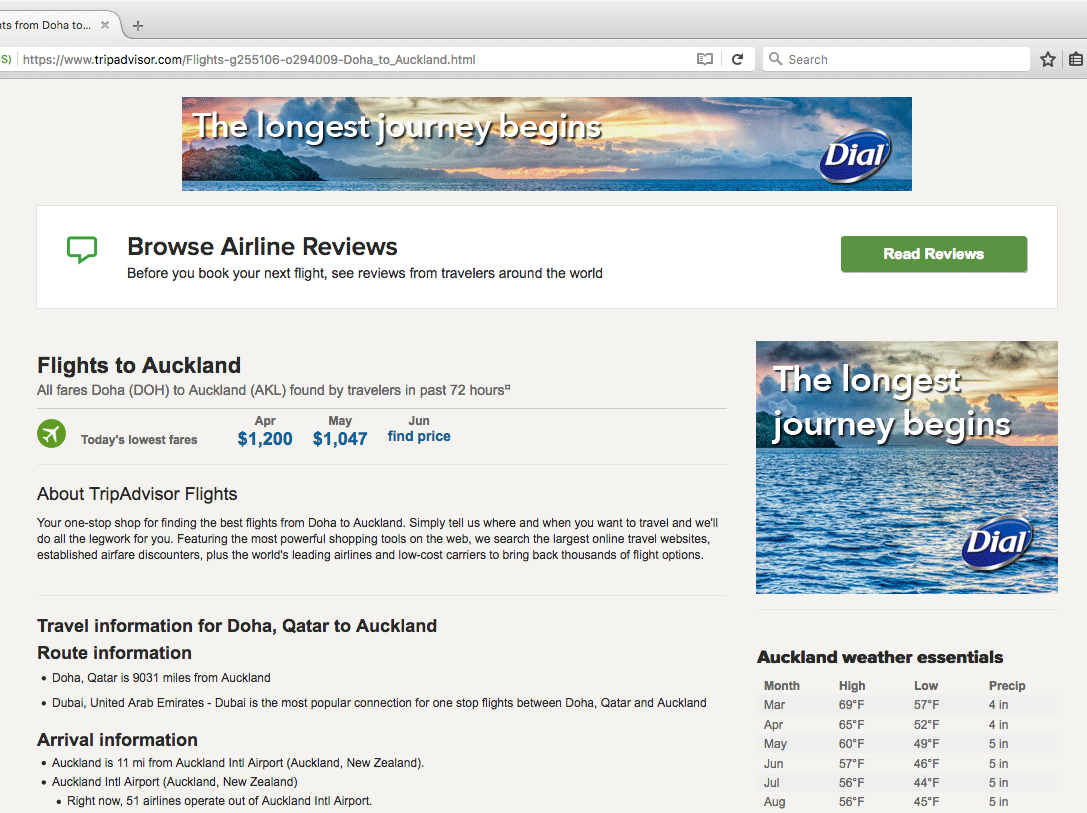The height and width of the screenshot is (813, 1087).
Task: Click the '9031 miles from Auckland' bullet
Action: (x=161, y=678)
